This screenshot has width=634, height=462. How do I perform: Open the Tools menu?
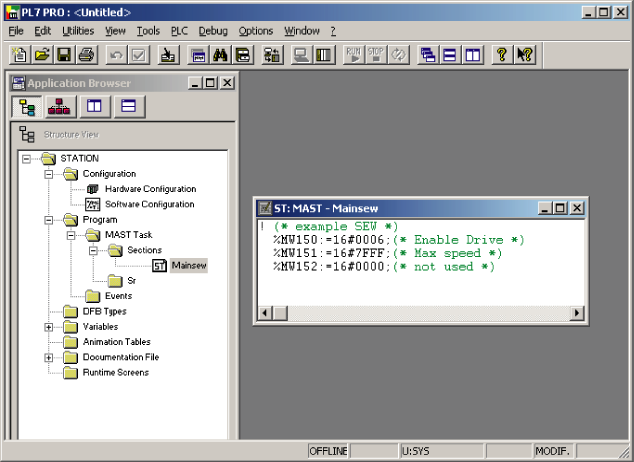point(148,31)
